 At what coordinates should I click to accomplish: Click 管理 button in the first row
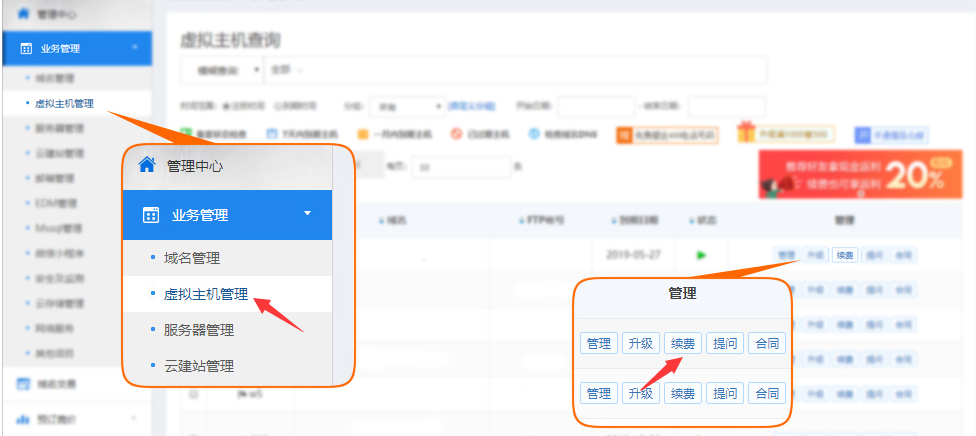(x=599, y=343)
